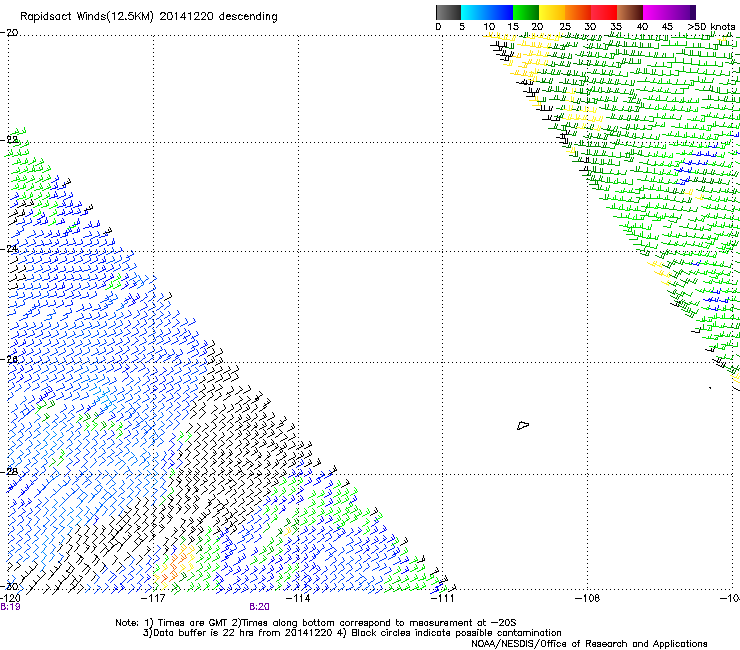Click the note line 'Times are GMT'
The width and height of the screenshot is (740, 650).
coord(192,623)
